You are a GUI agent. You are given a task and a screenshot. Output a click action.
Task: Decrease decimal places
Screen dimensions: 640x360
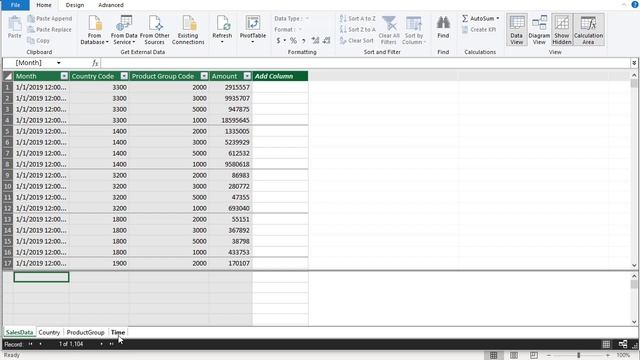326,40
